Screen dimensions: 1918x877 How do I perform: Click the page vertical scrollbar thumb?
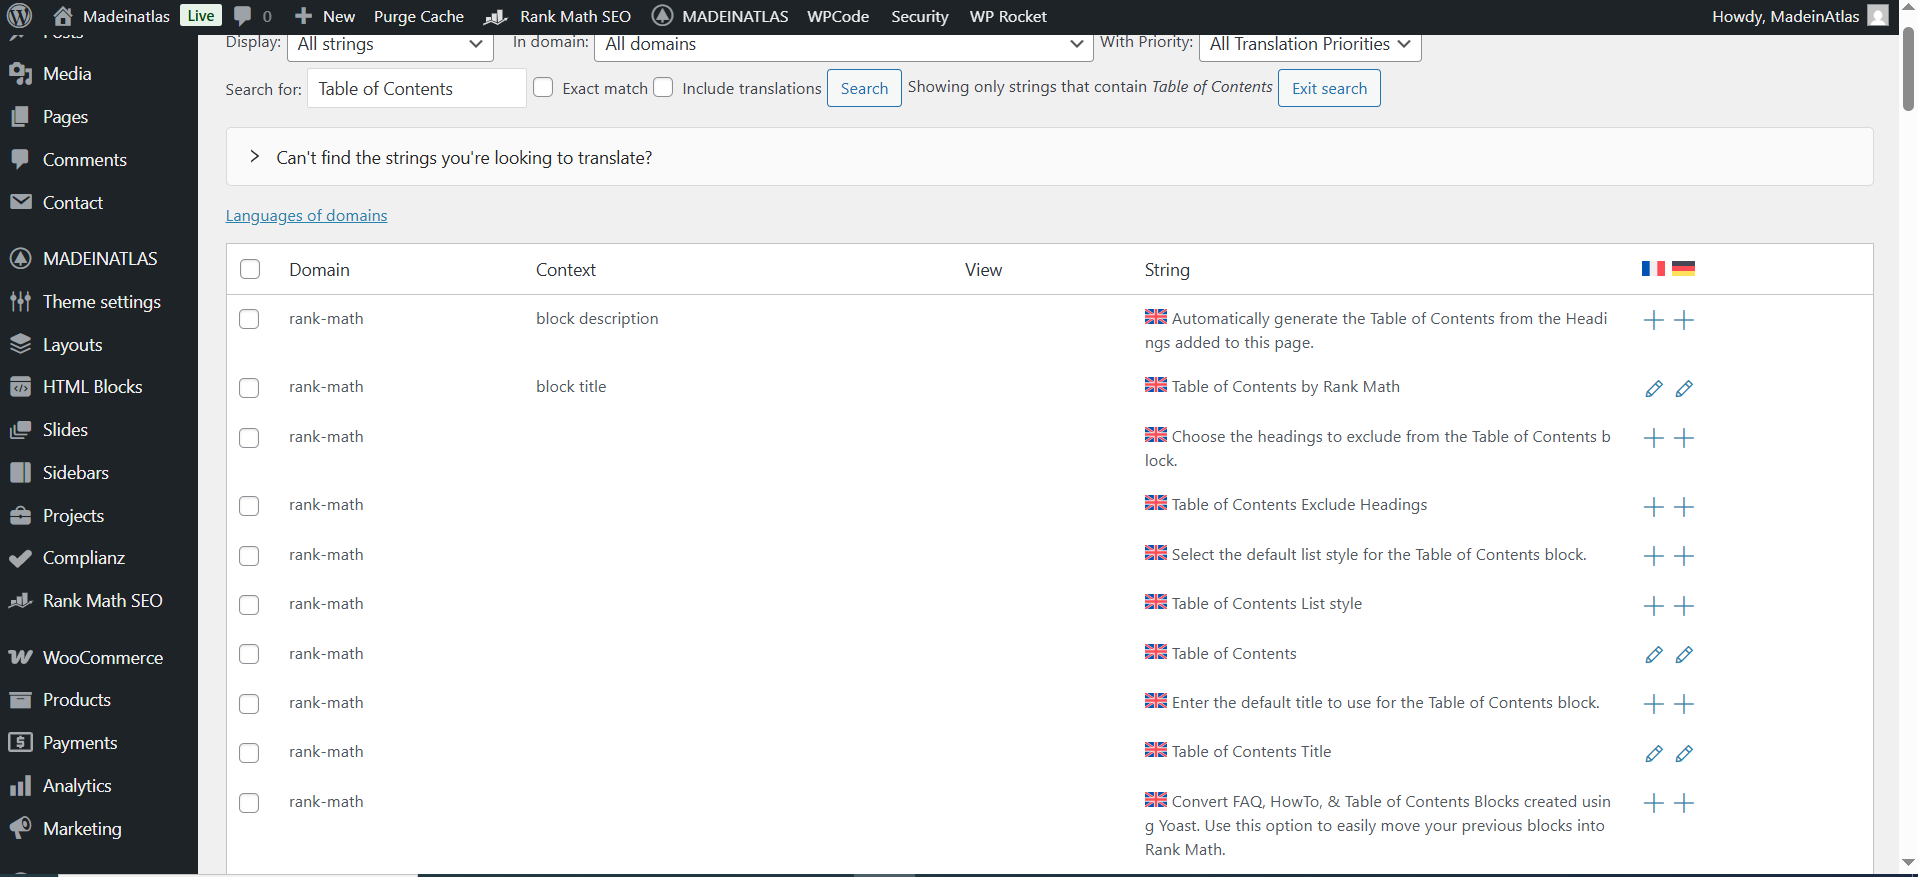point(1908,68)
